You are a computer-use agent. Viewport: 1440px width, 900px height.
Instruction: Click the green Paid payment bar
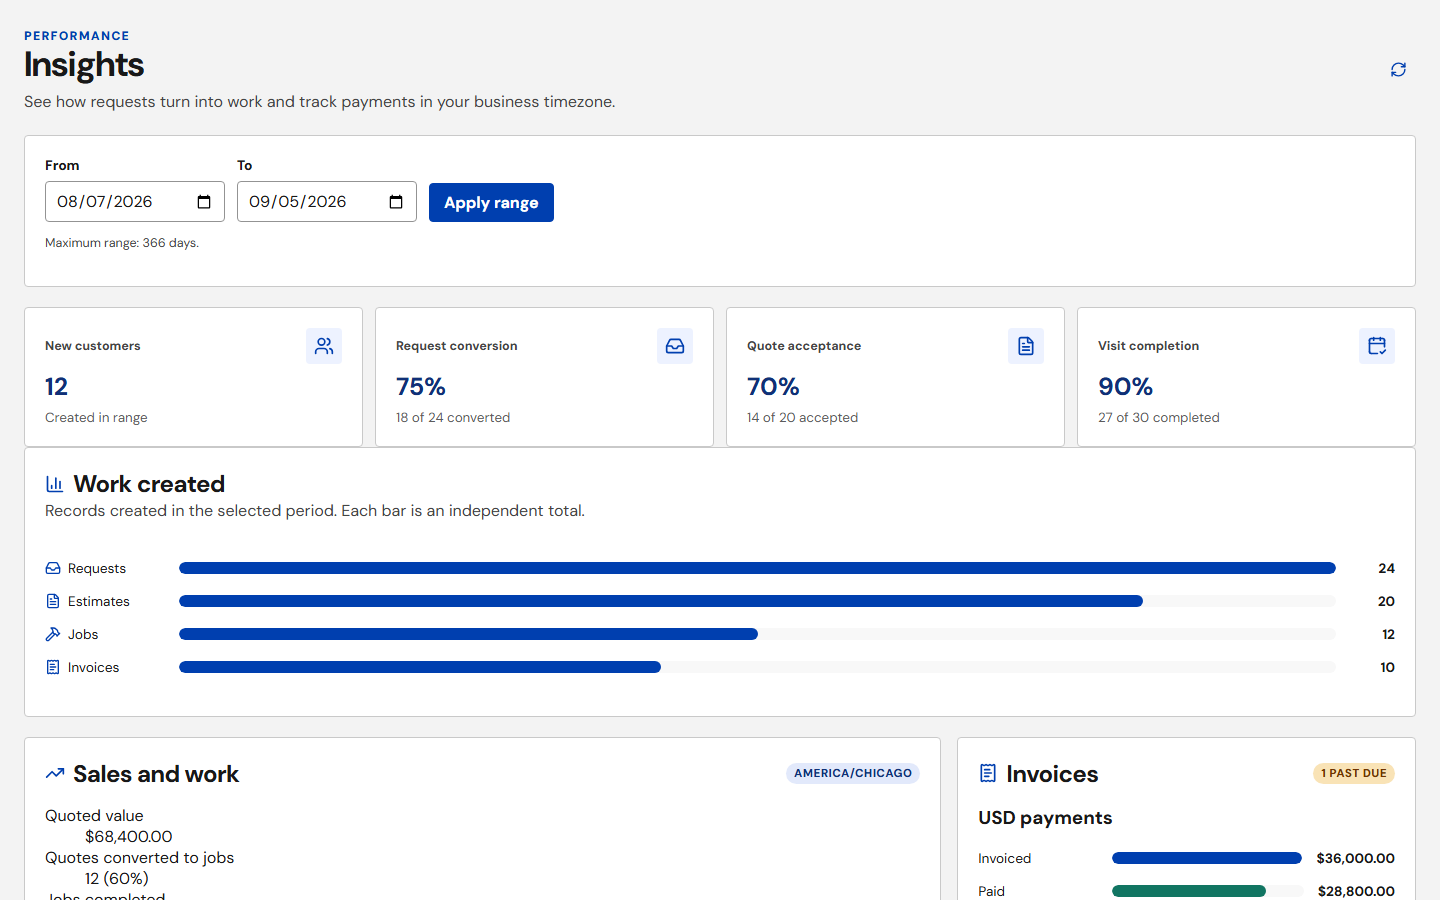pos(1189,891)
